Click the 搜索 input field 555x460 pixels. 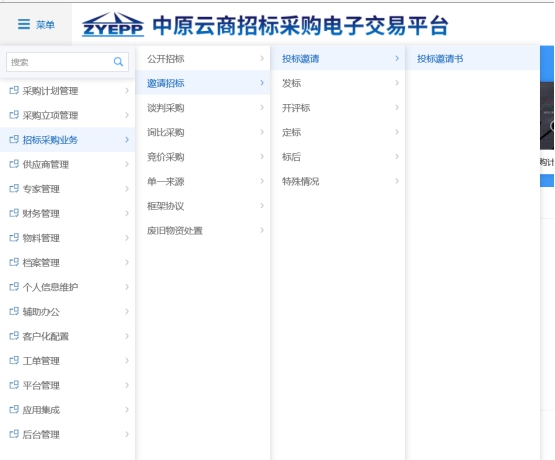67,62
